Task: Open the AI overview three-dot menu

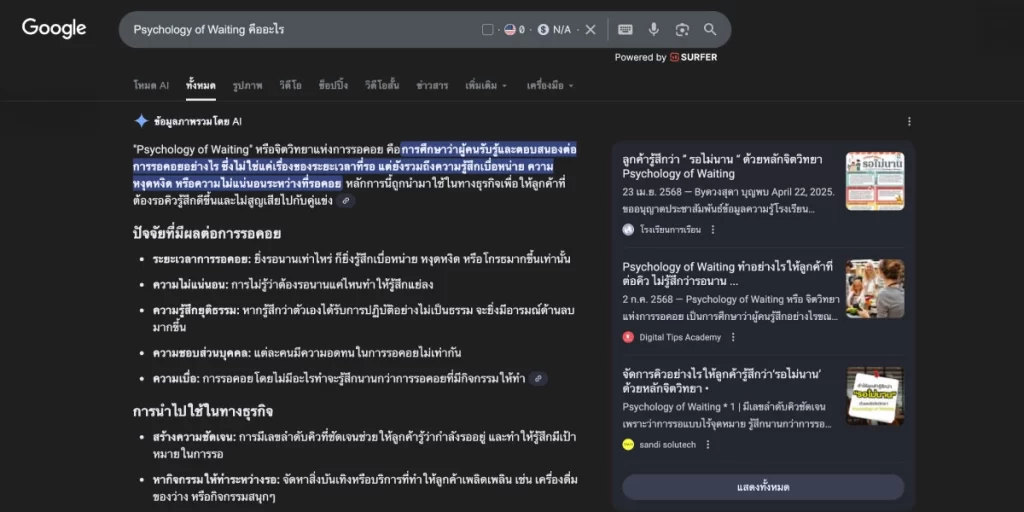Action: [x=909, y=121]
